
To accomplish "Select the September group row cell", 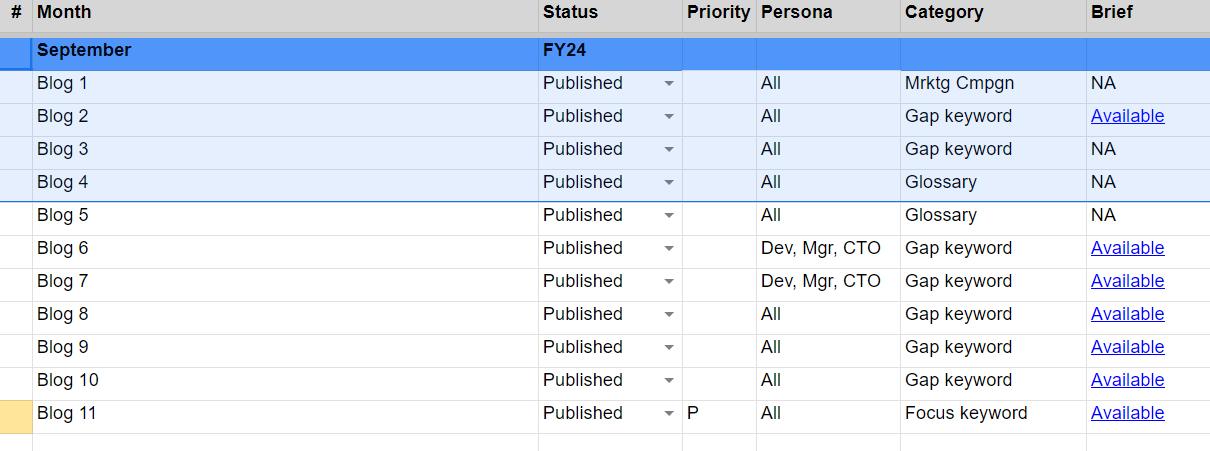I will click(285, 54).
